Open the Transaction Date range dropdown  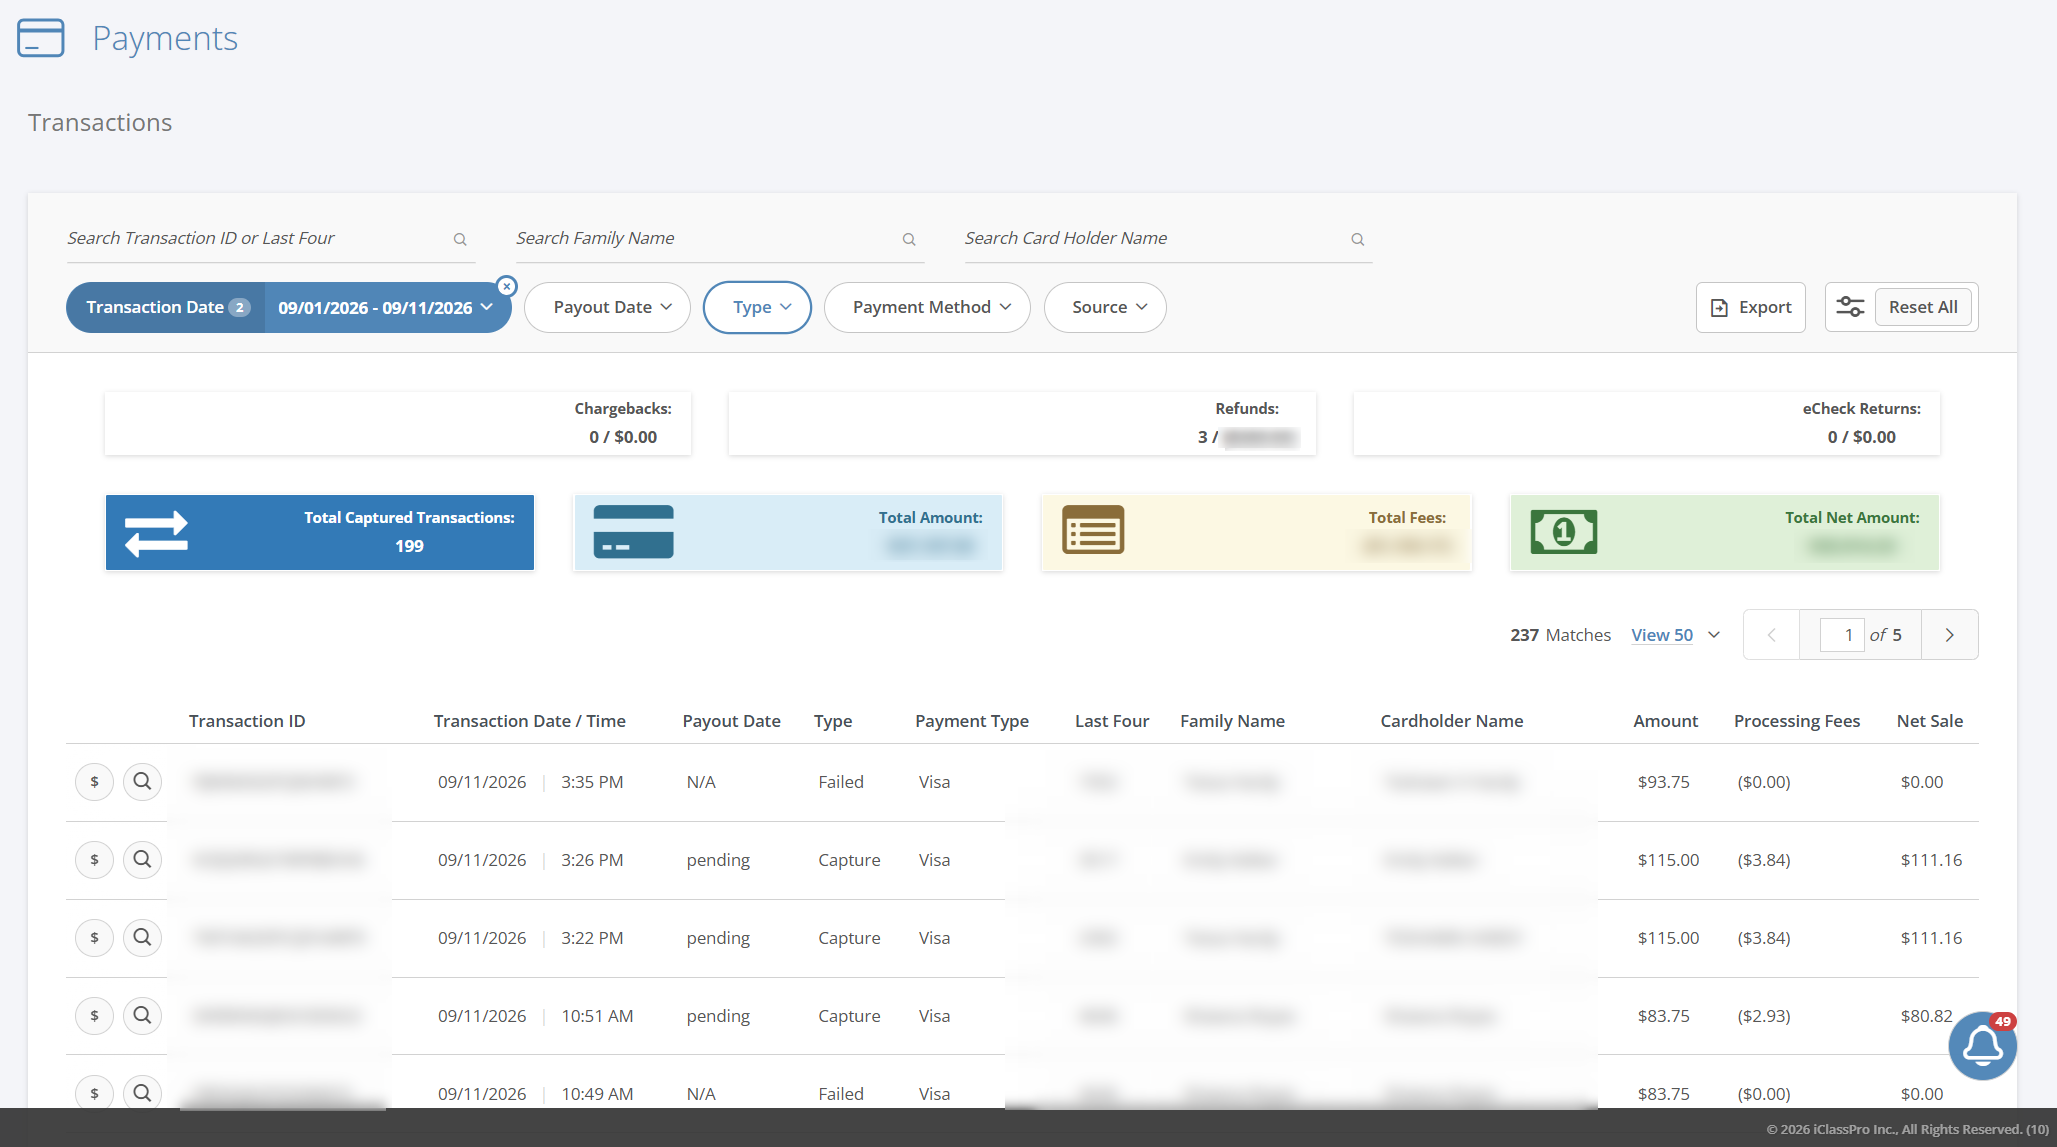click(x=386, y=307)
